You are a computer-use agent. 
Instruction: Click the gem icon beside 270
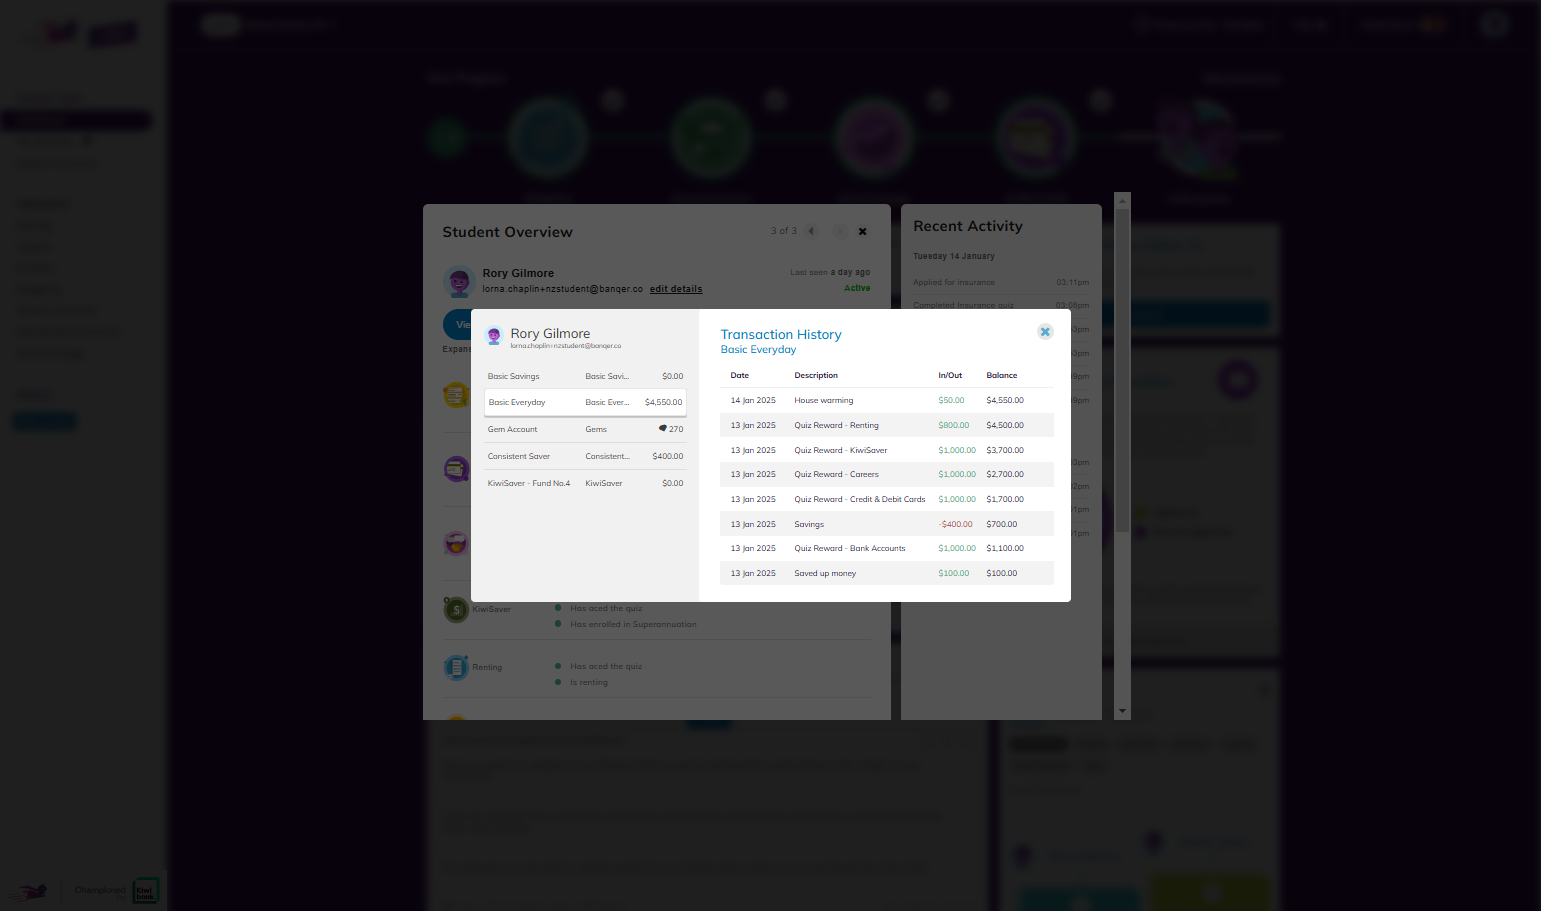(662, 429)
